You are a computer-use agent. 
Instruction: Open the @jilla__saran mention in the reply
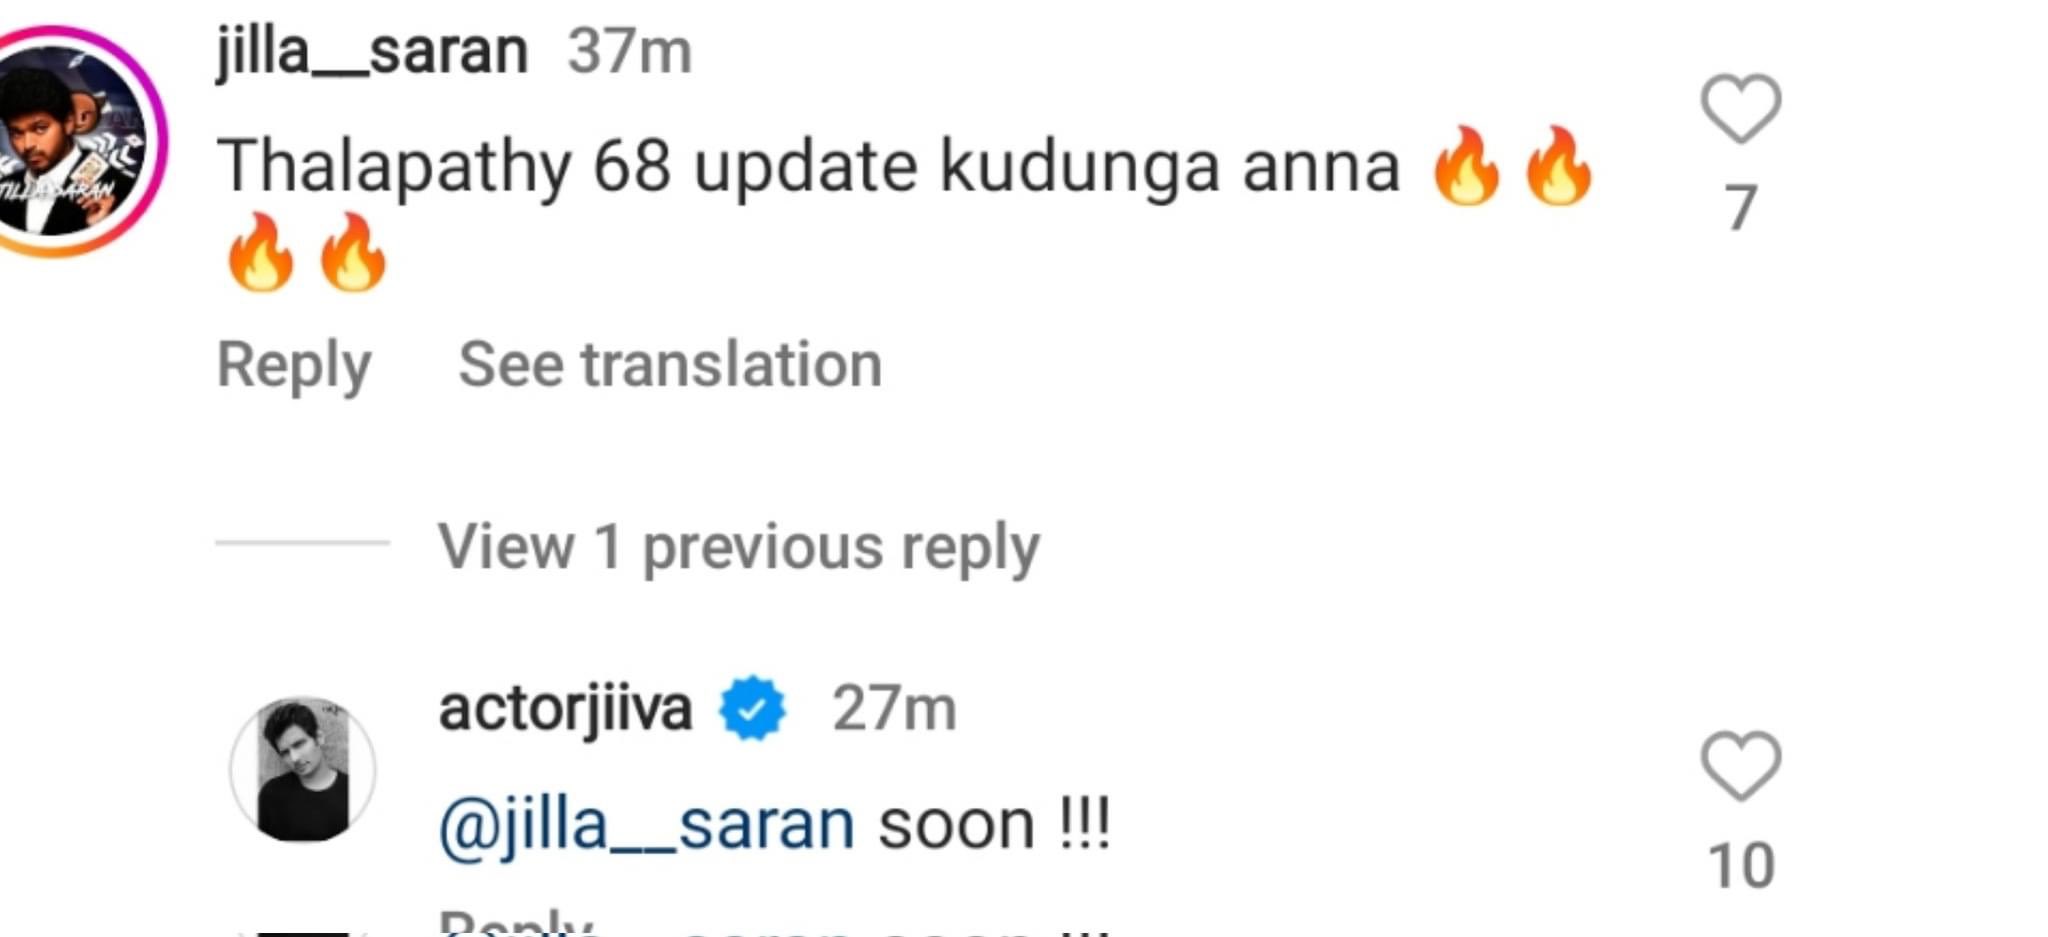[647, 827]
